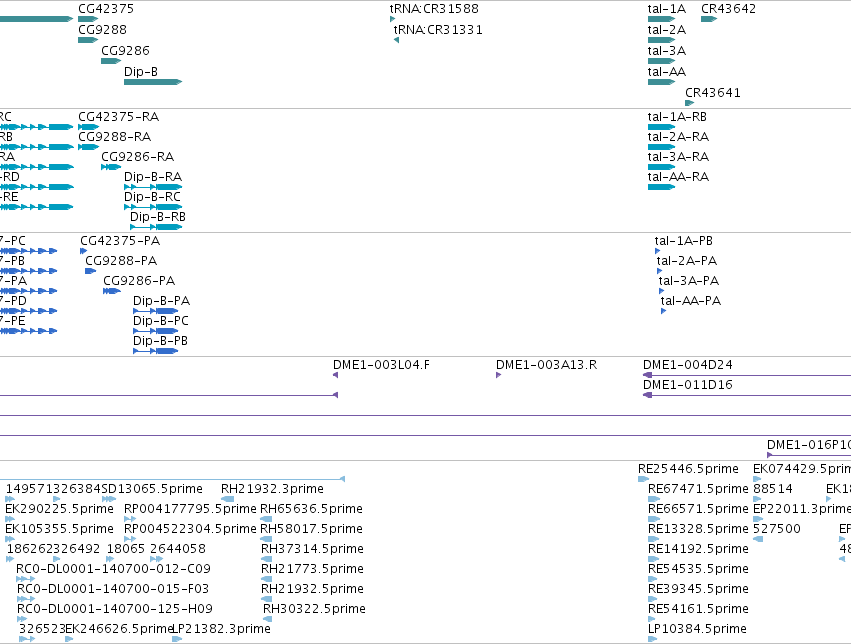Select the CG9286-PA protein feature

pos(112,291)
